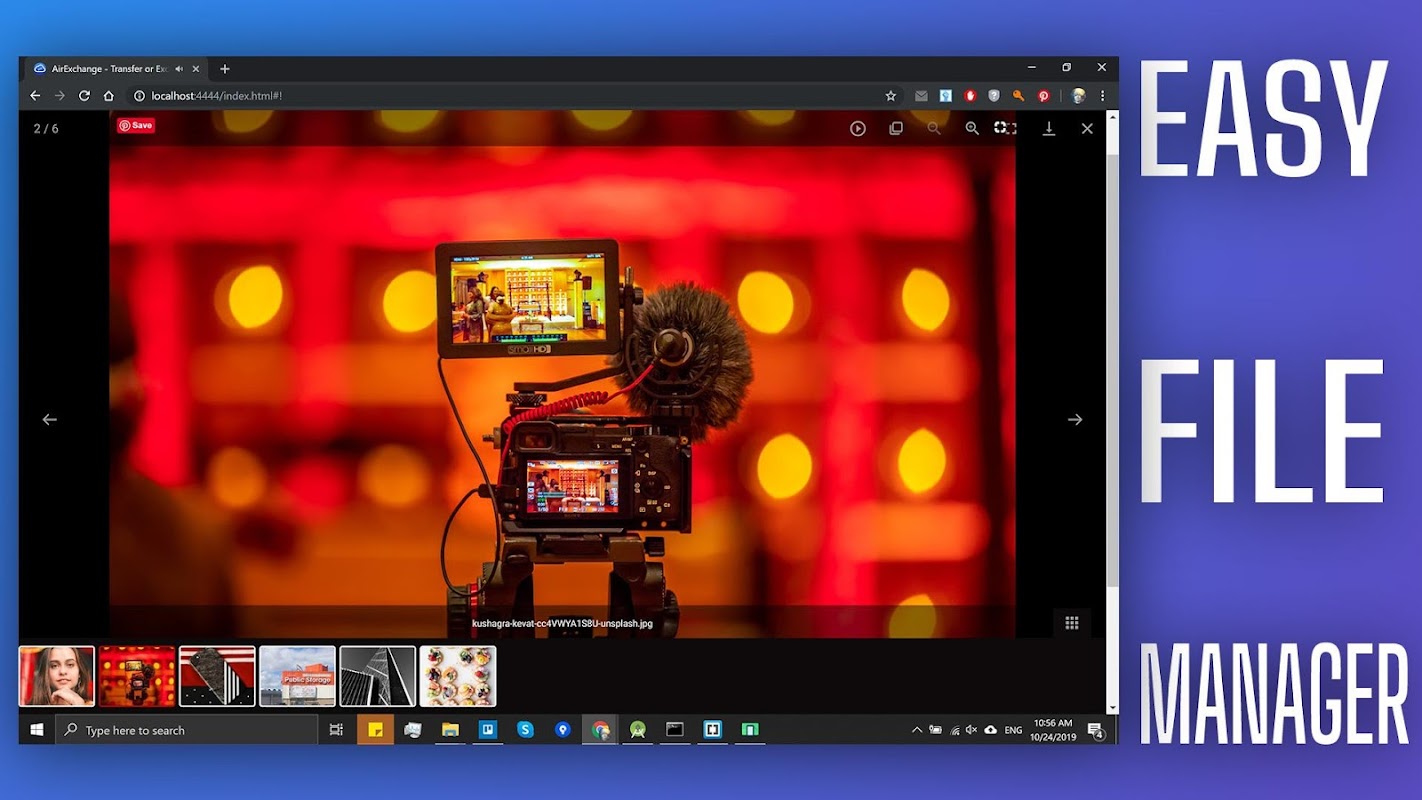Open the Chrome three-dot menu
Screen dimensions: 1422x800
pyautogui.click(x=1103, y=96)
